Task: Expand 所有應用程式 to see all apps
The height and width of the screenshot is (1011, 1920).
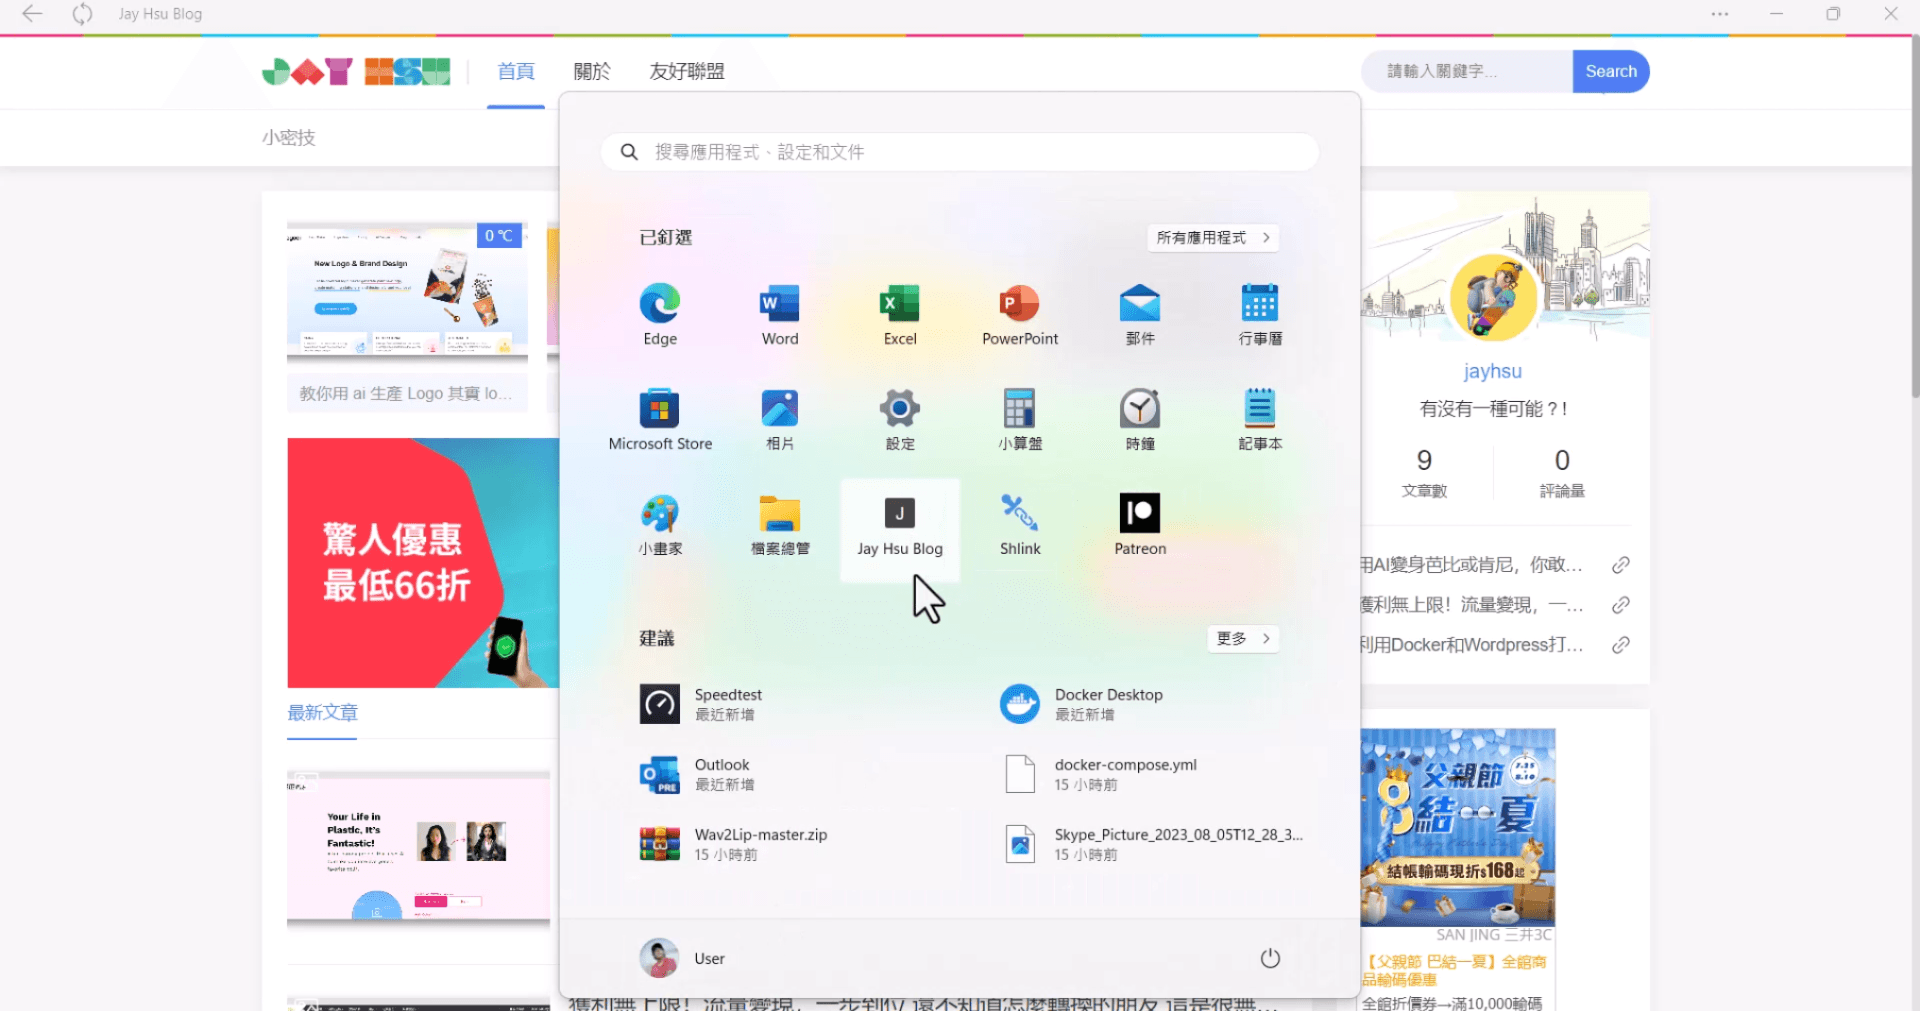Action: click(1211, 238)
